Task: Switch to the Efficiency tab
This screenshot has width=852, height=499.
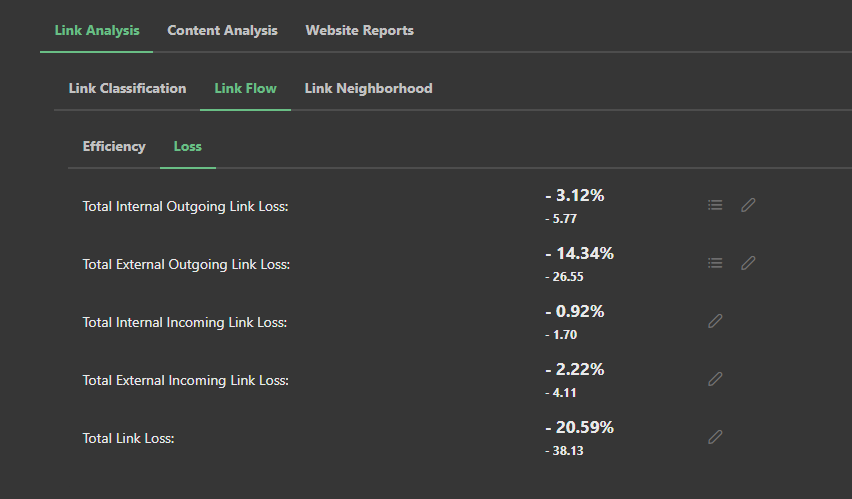Action: [114, 146]
